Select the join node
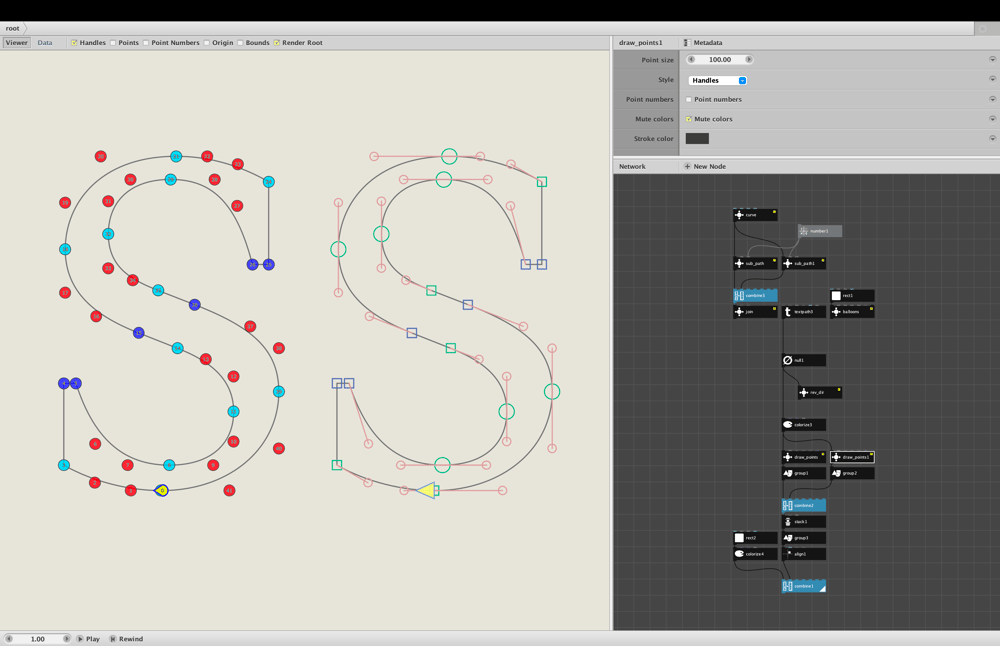 [x=755, y=312]
